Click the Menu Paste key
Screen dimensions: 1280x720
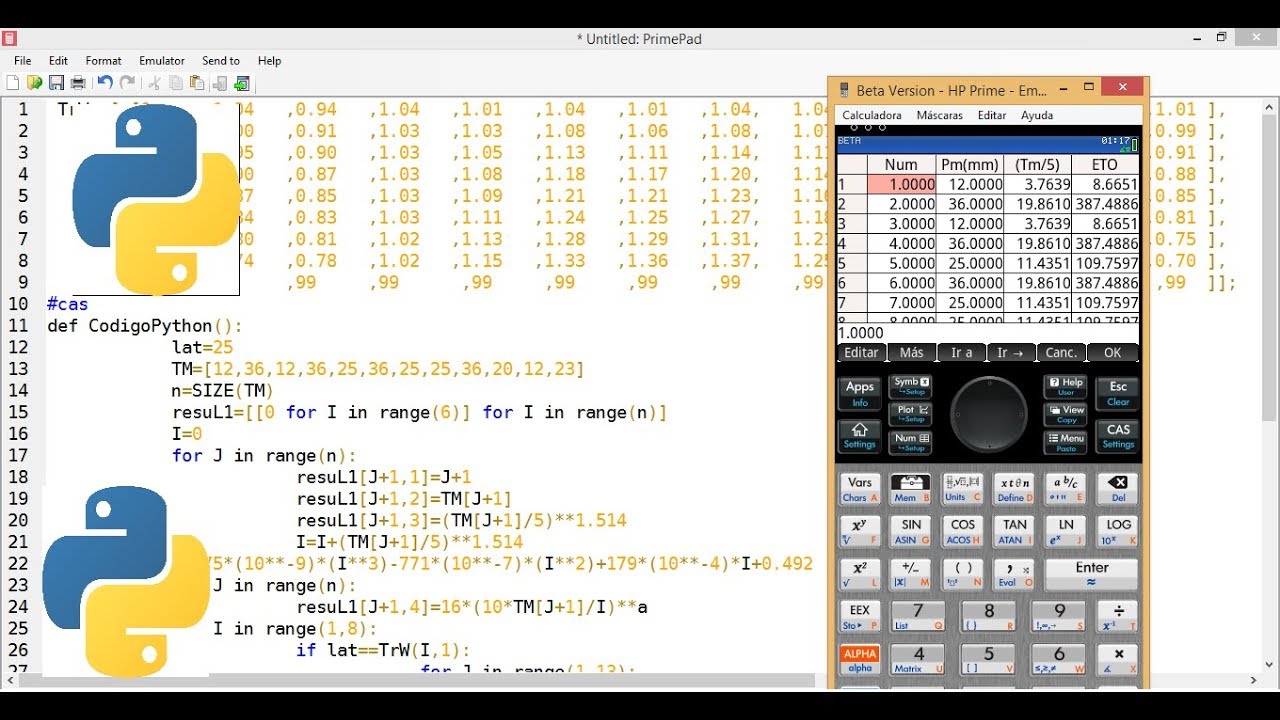pos(1066,442)
